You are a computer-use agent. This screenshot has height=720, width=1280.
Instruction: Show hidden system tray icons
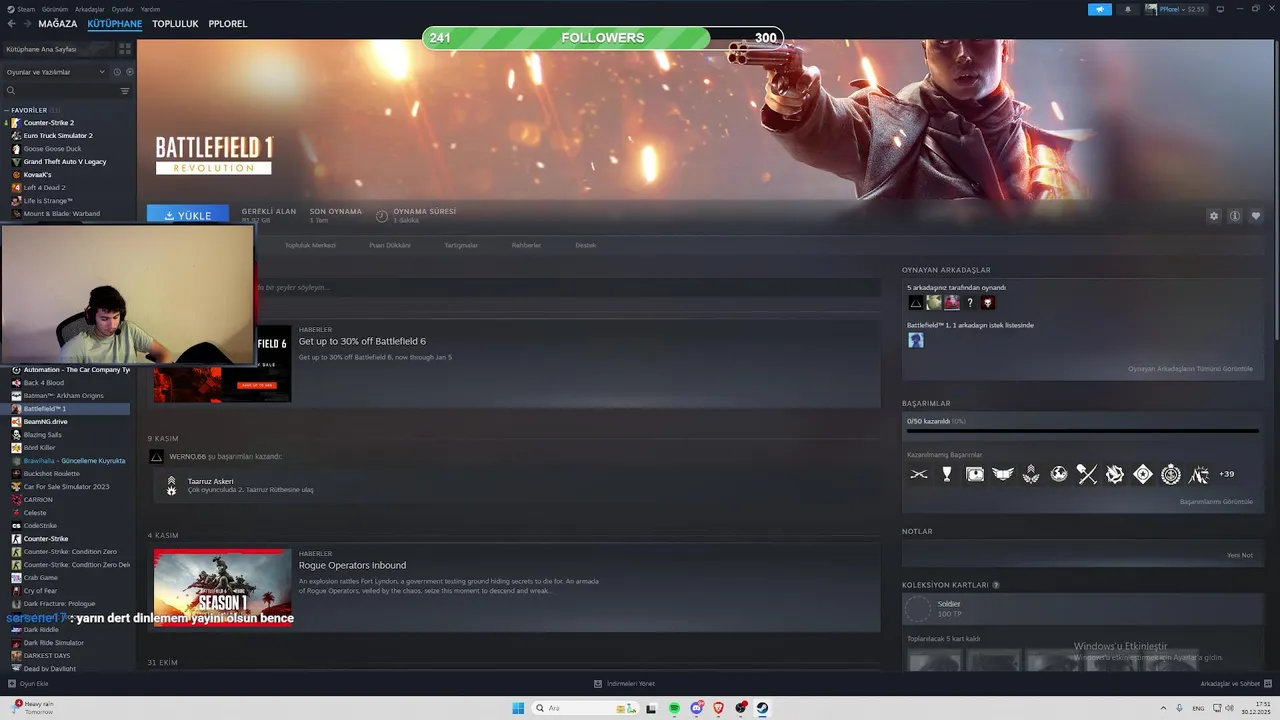[1164, 708]
